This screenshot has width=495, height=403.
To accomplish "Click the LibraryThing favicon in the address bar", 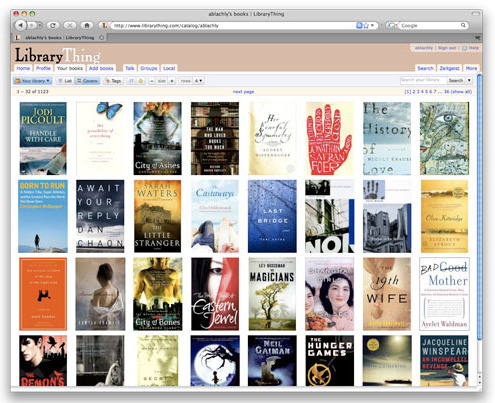I will point(105,25).
